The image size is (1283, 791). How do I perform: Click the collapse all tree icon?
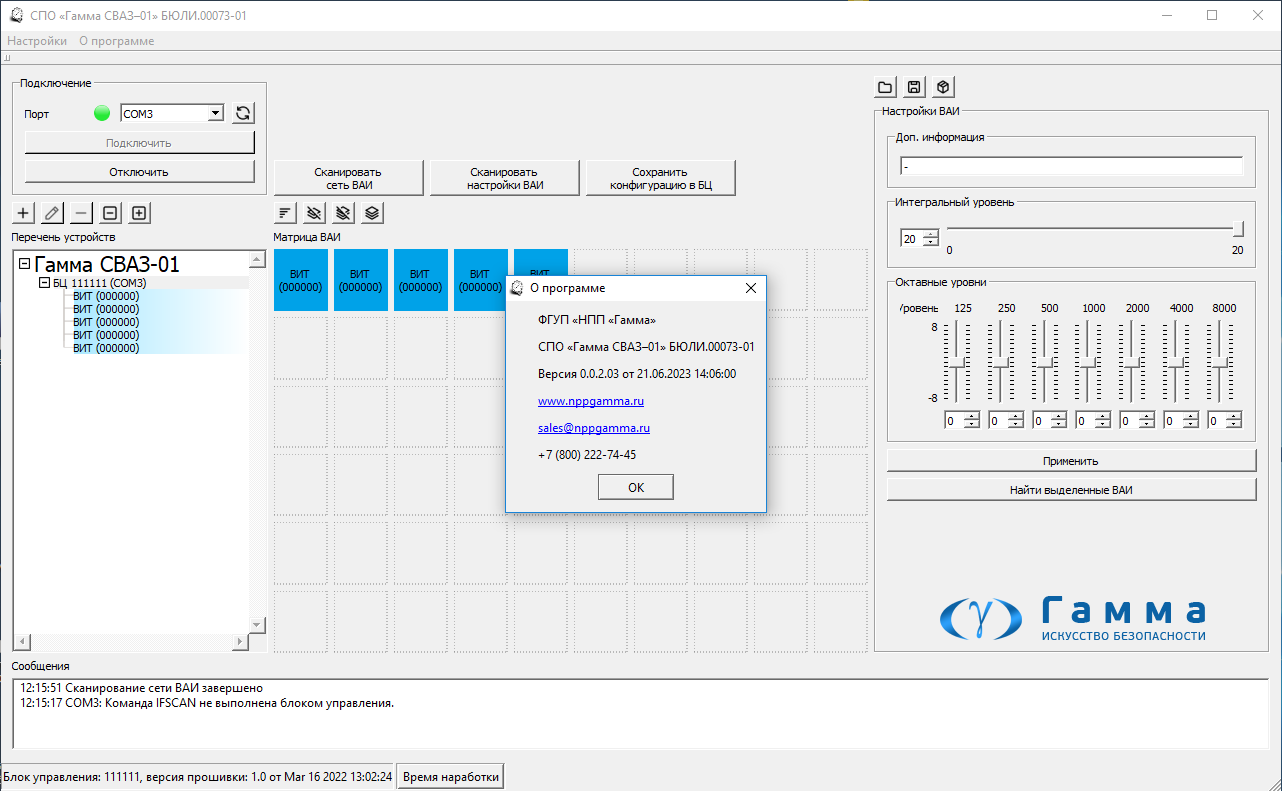111,213
